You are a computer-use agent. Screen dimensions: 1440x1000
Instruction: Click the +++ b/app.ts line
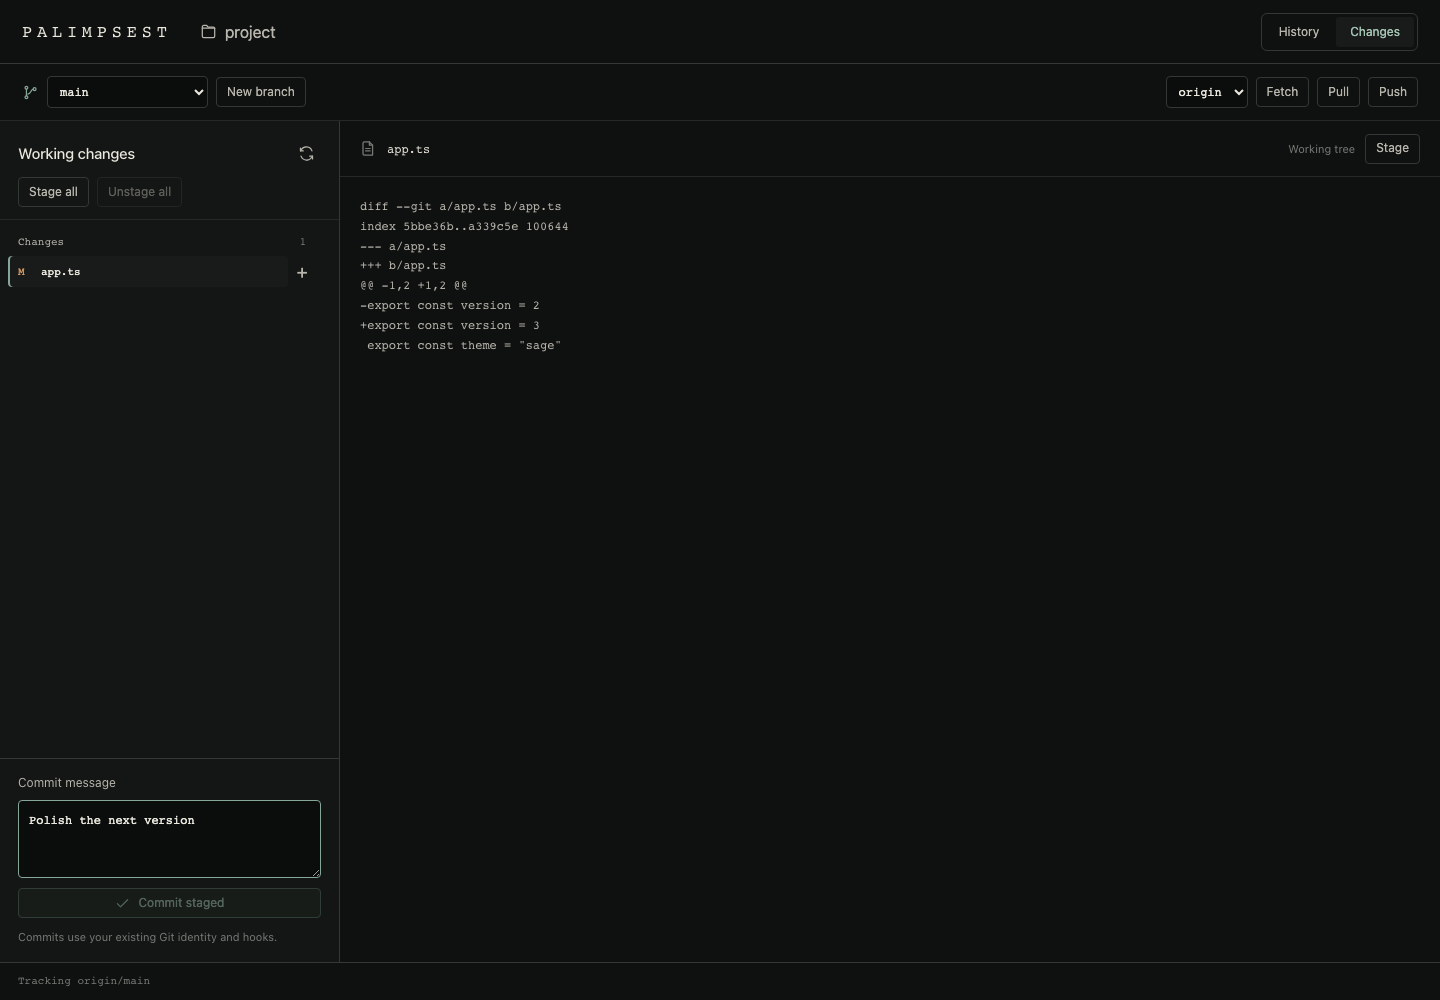tap(403, 266)
